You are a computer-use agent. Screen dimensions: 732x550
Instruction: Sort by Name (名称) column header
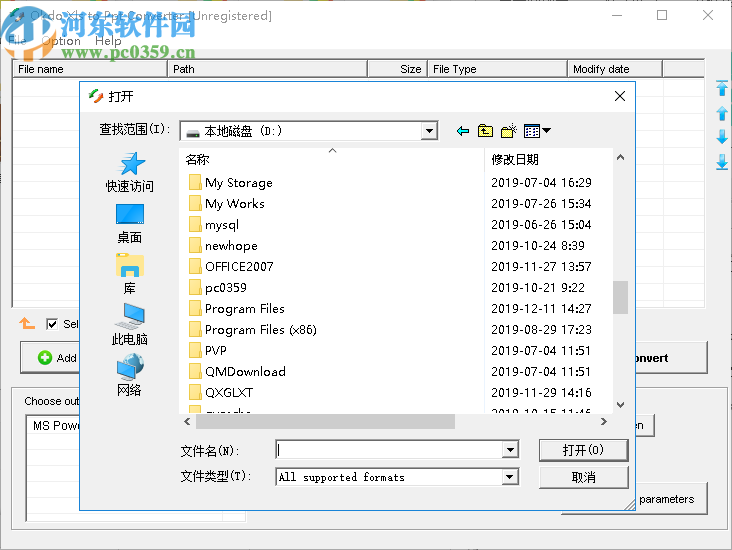click(332, 160)
